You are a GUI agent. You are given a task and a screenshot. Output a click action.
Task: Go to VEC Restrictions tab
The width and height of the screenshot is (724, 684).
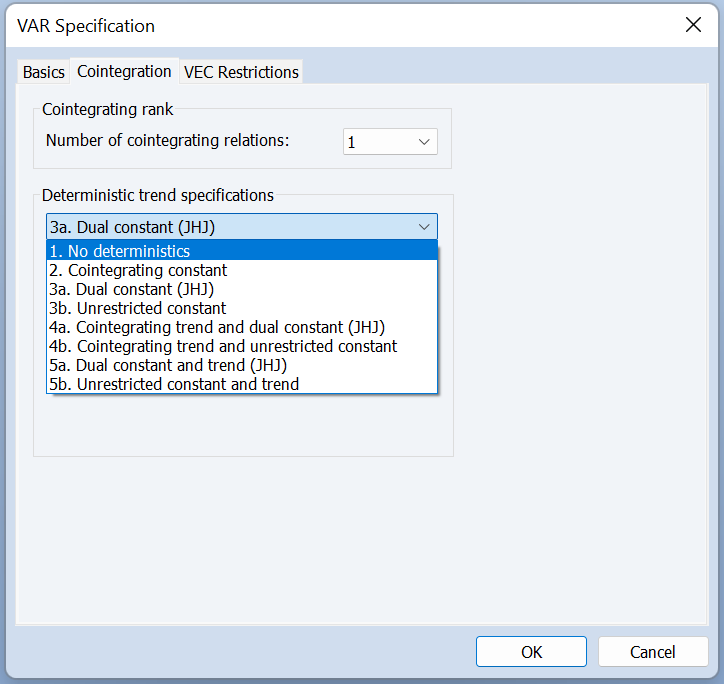coord(241,72)
